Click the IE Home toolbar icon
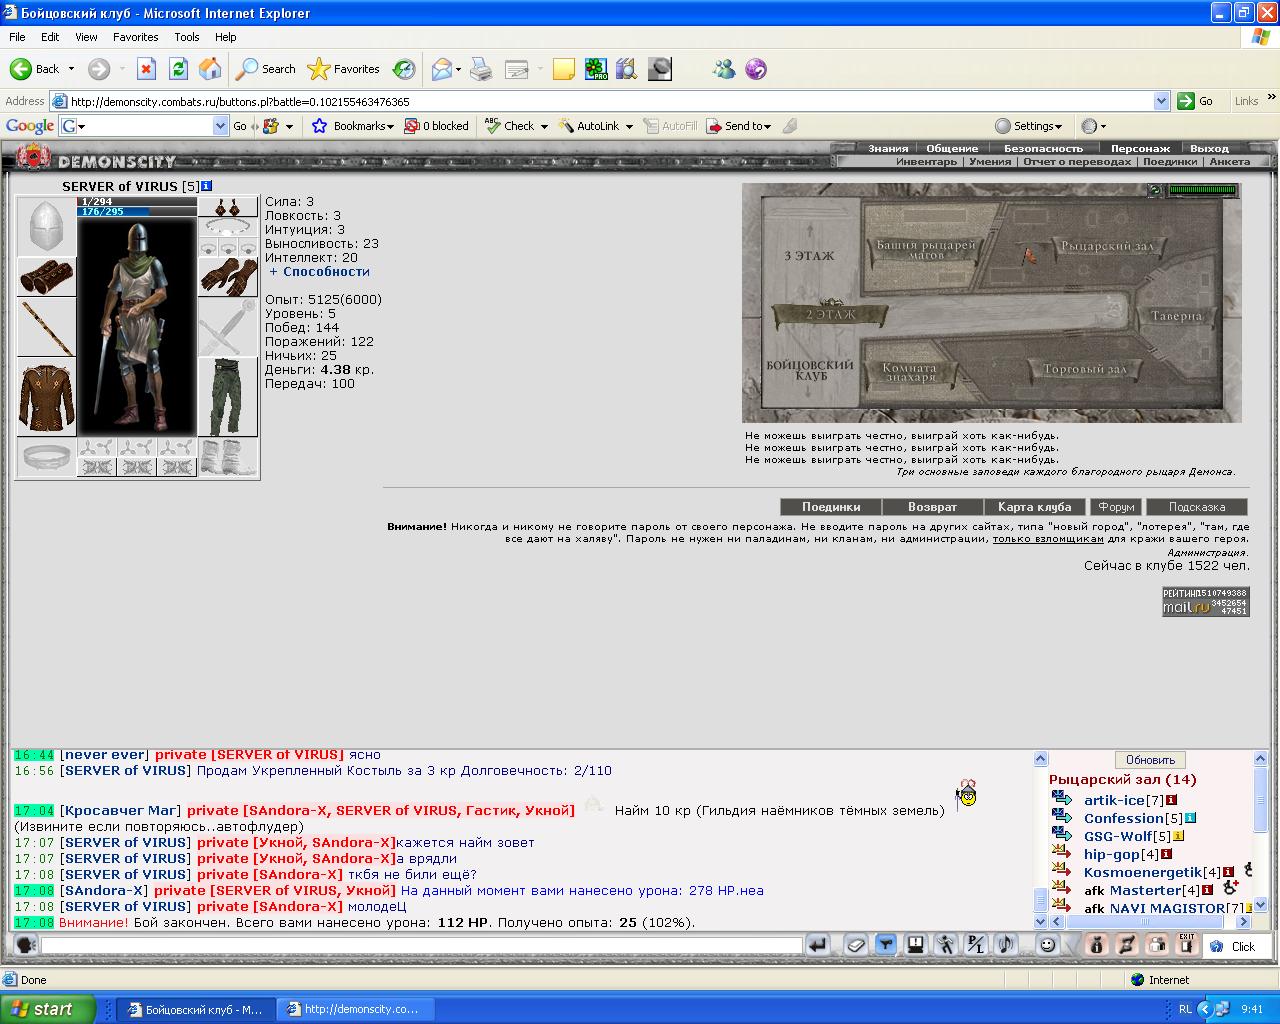Screen dimensions: 1280x1024 (x=210, y=69)
